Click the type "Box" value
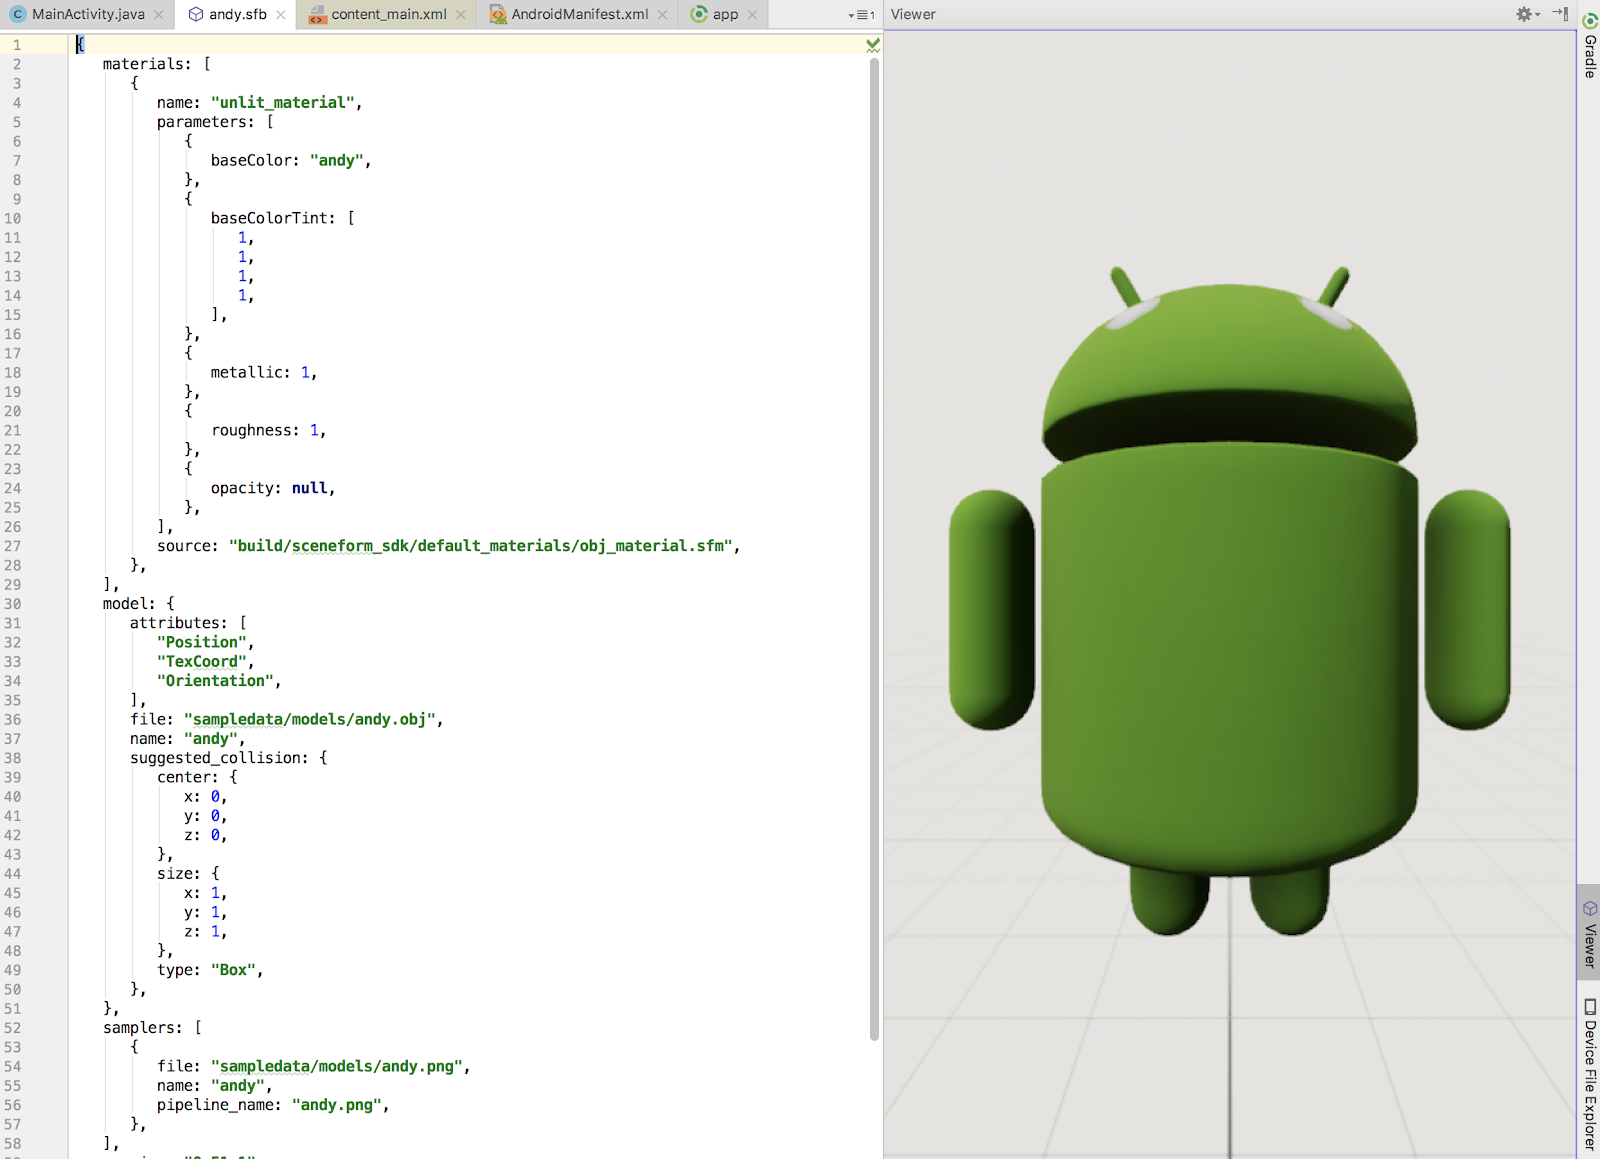The width and height of the screenshot is (1600, 1159). click(234, 970)
